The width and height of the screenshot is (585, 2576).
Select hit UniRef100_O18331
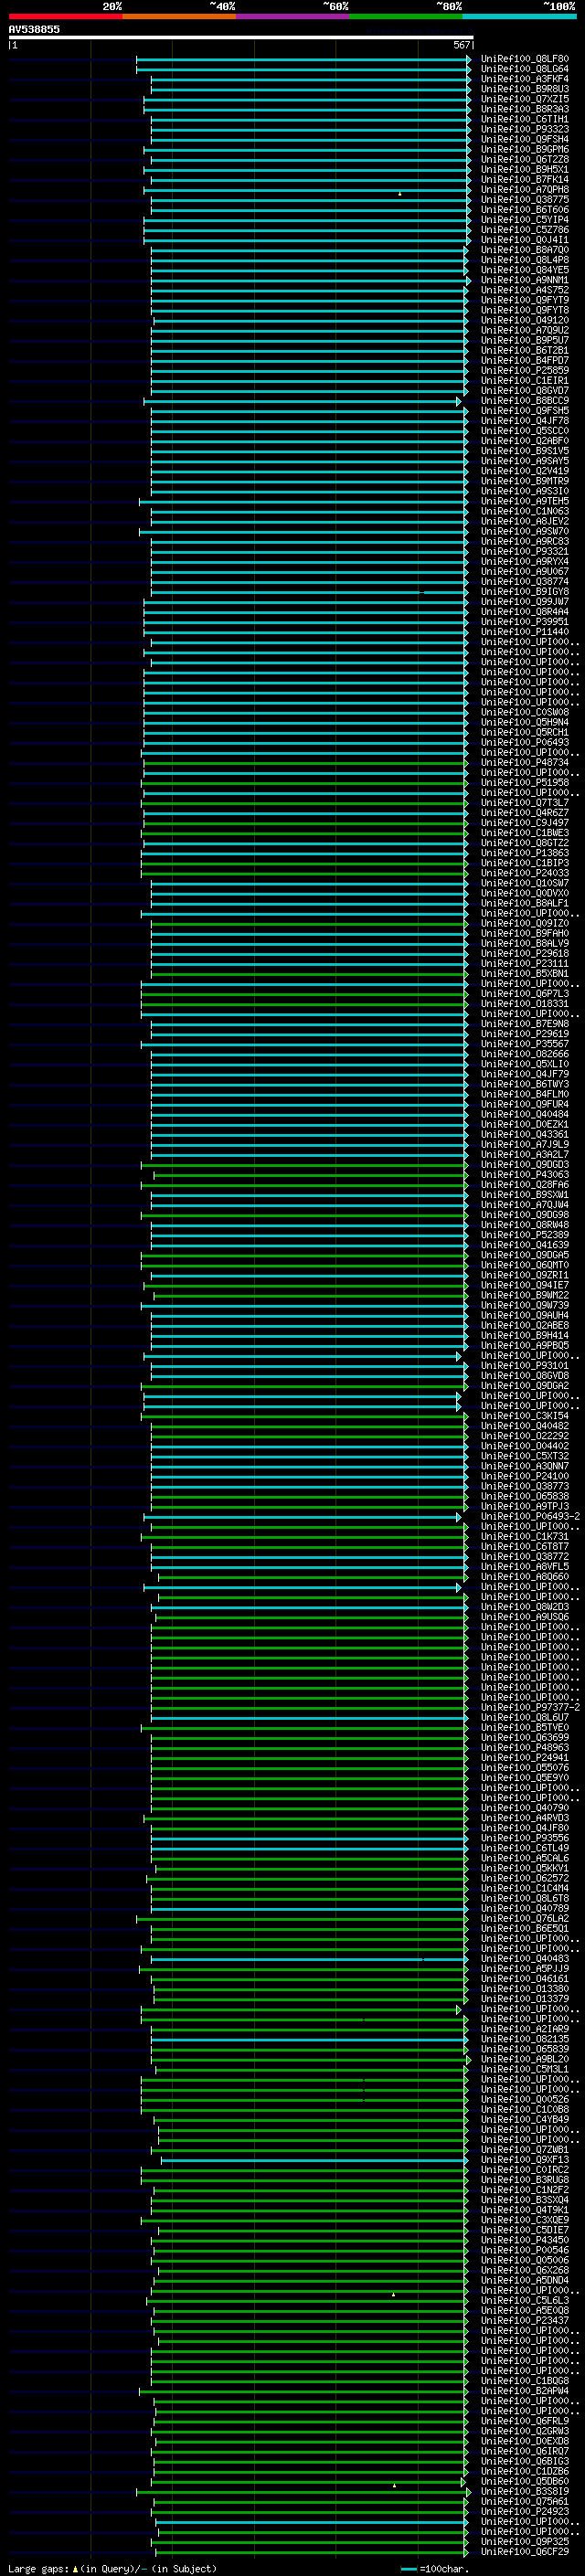(x=525, y=1004)
